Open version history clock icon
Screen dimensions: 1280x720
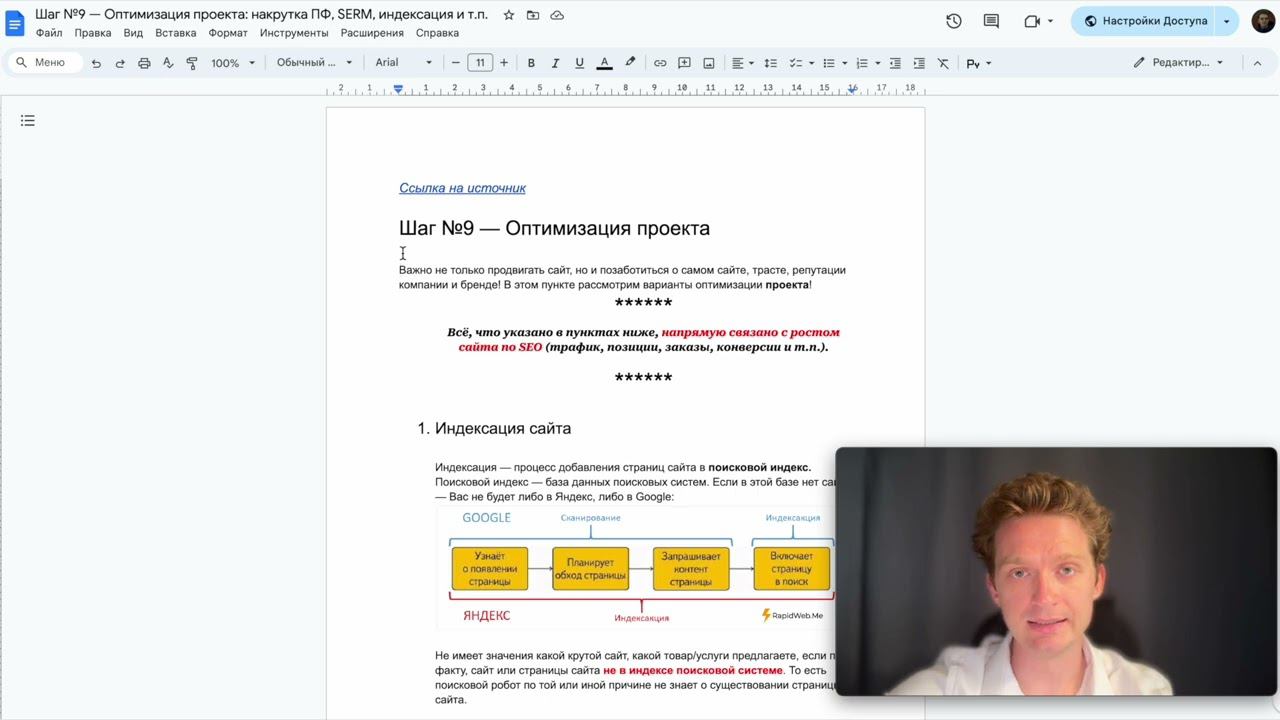[954, 21]
